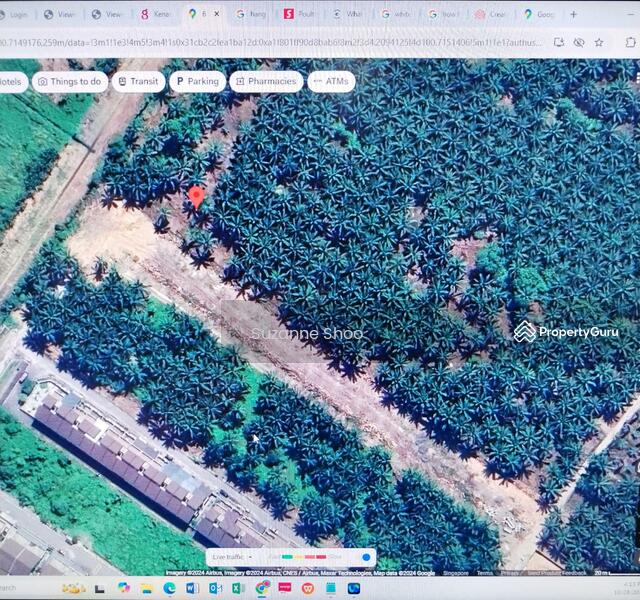The width and height of the screenshot is (640, 600).
Task: Open the Terms link in map footer
Action: pyautogui.click(x=484, y=573)
